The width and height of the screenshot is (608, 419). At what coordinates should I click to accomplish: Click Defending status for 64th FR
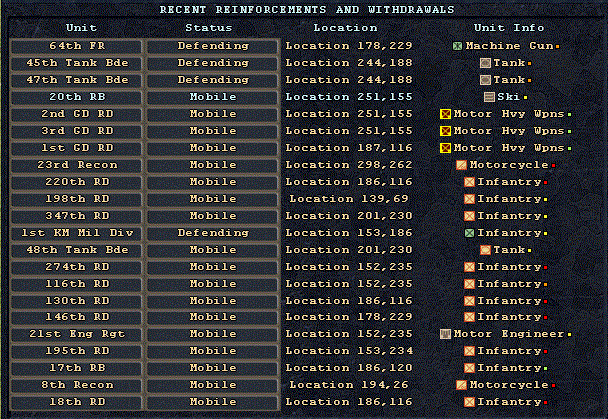pyautogui.click(x=212, y=46)
